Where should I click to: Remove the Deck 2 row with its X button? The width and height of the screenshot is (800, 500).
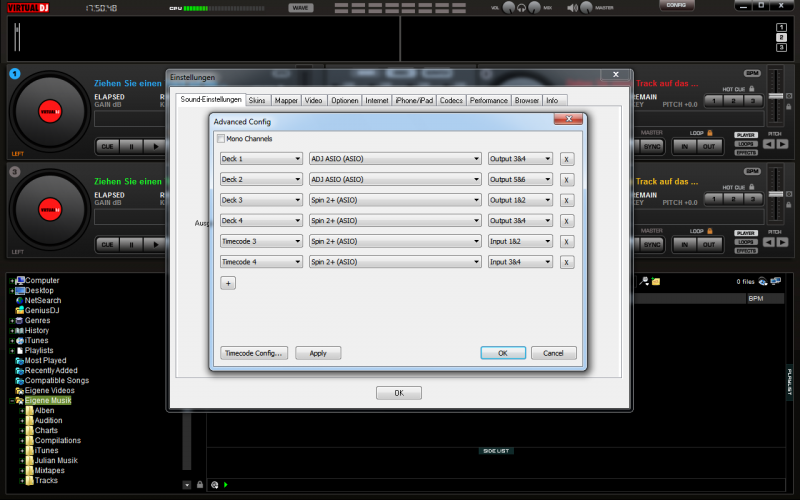[566, 180]
